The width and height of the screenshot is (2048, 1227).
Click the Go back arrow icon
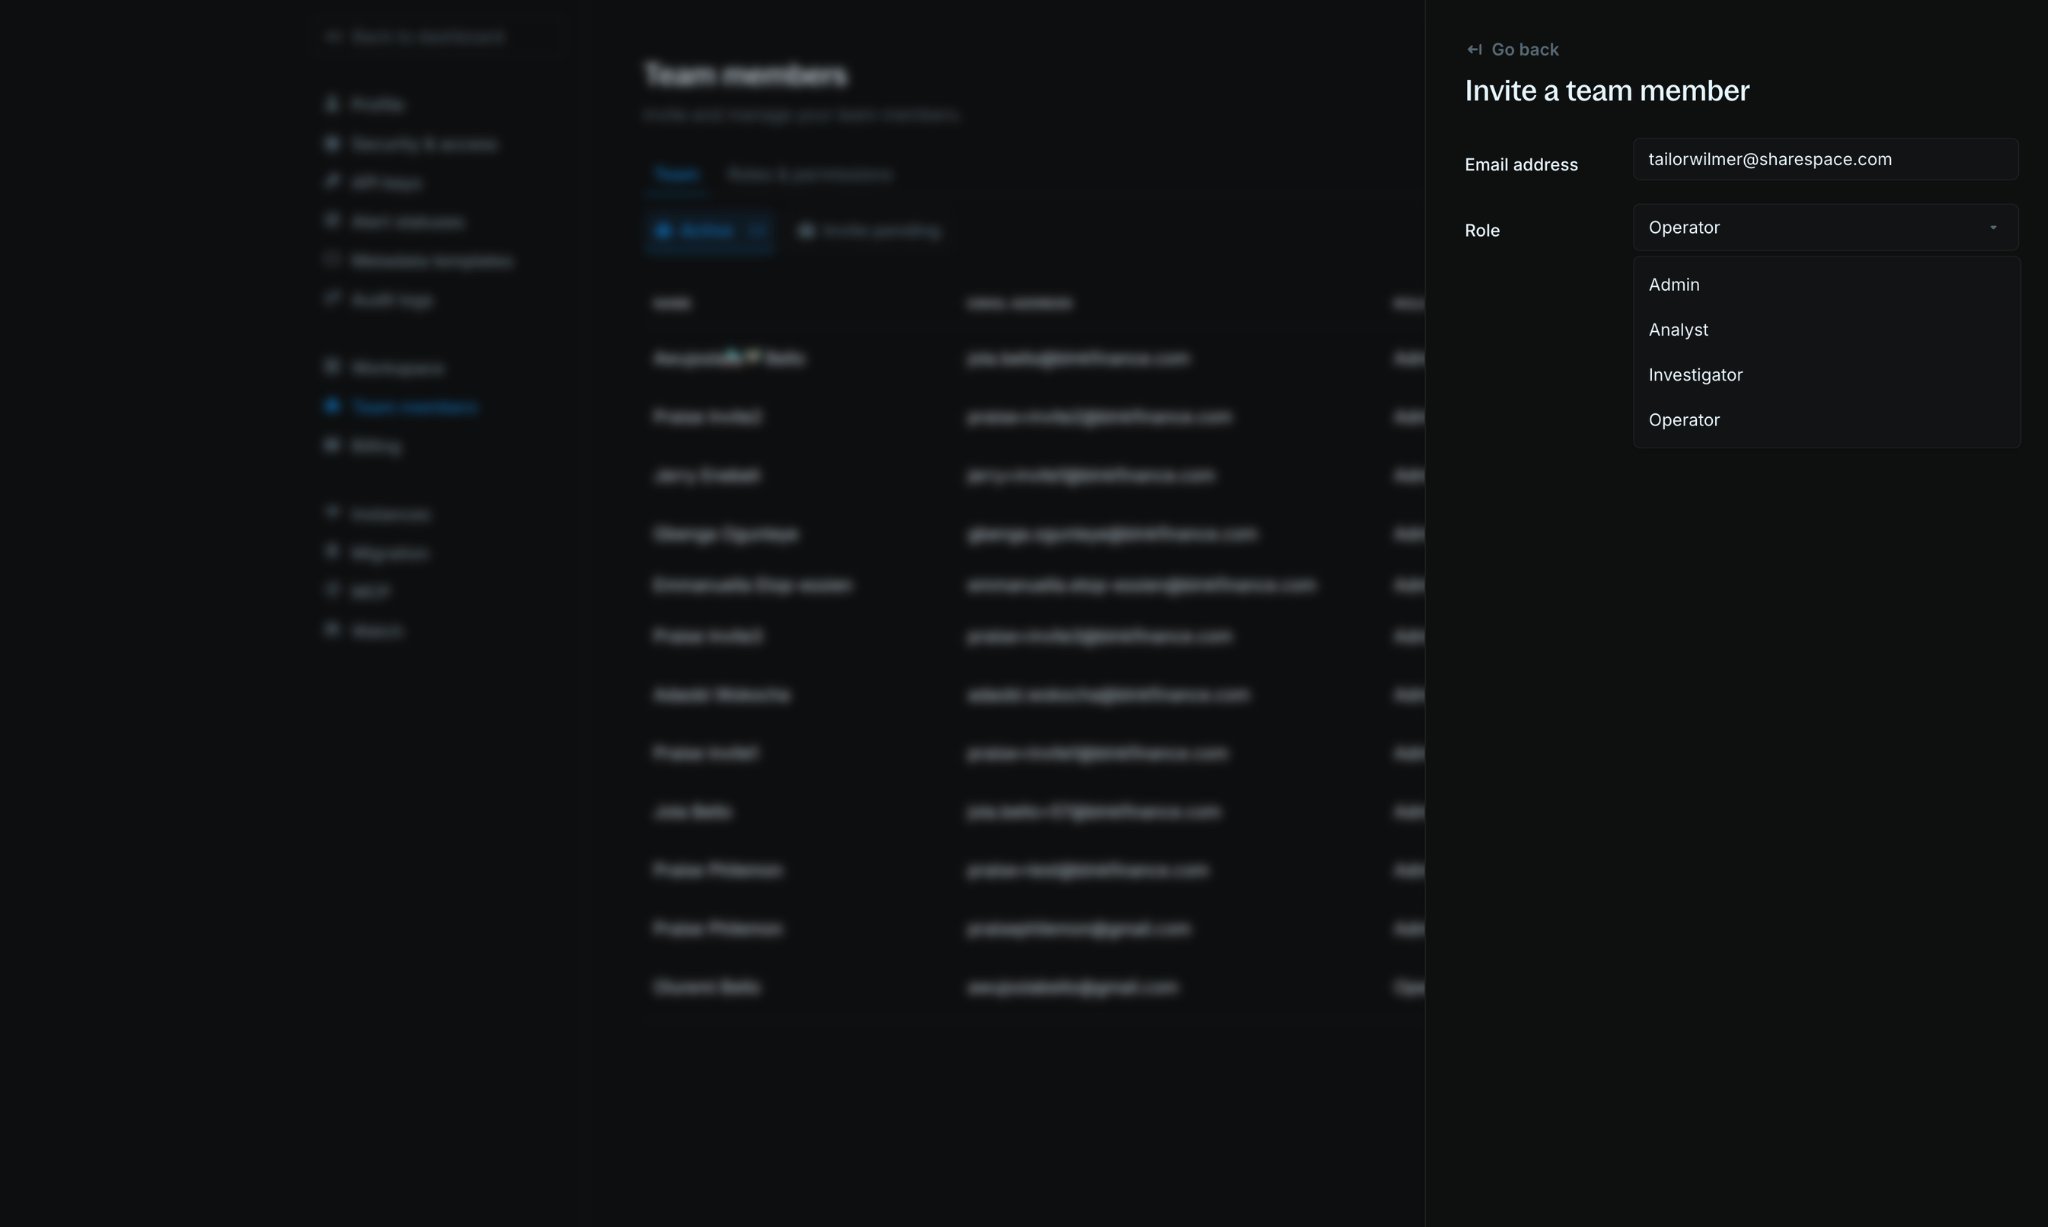1474,50
